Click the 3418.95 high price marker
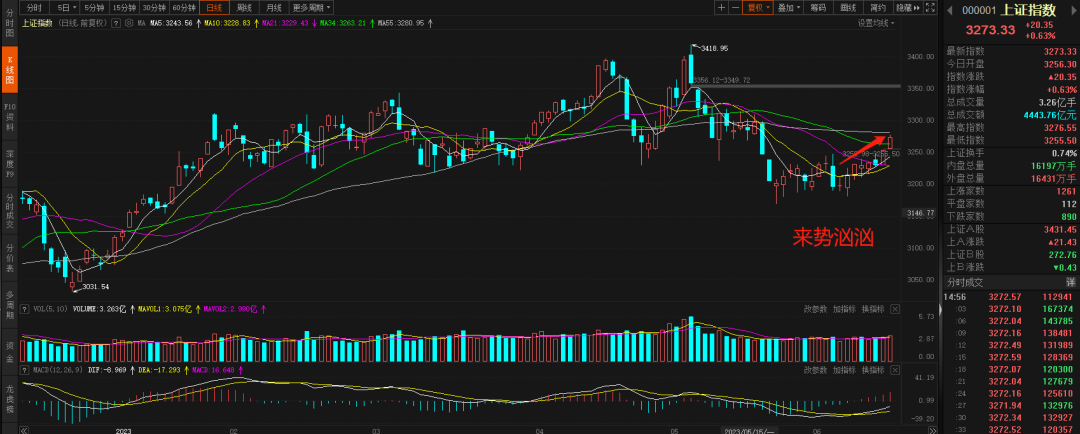The width and height of the screenshot is (1080, 434). 714,48
